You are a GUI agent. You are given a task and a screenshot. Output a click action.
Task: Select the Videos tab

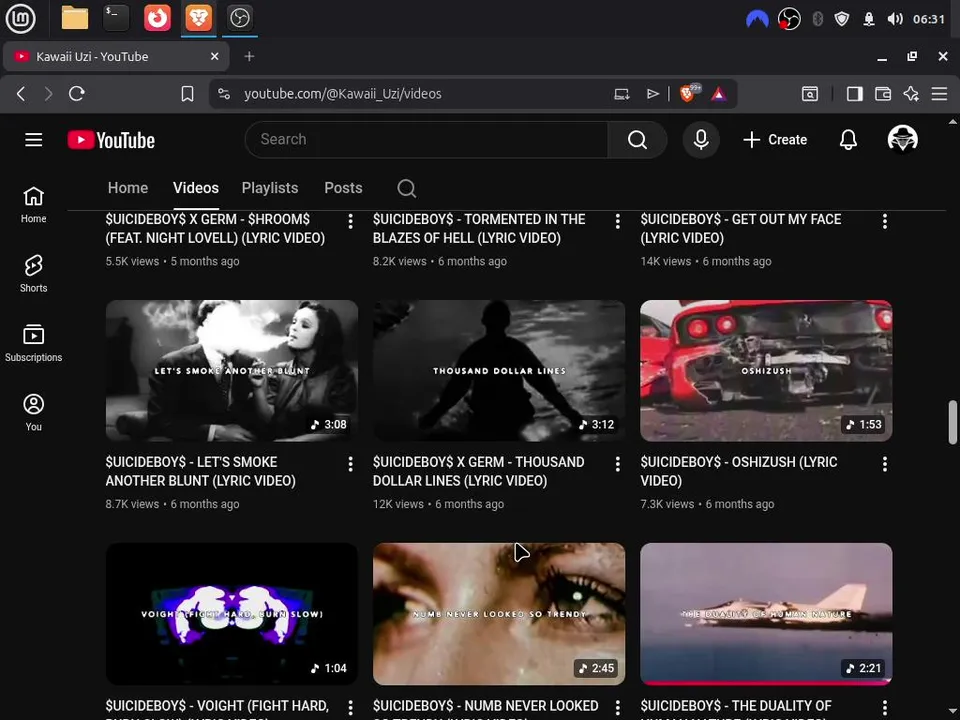(196, 188)
